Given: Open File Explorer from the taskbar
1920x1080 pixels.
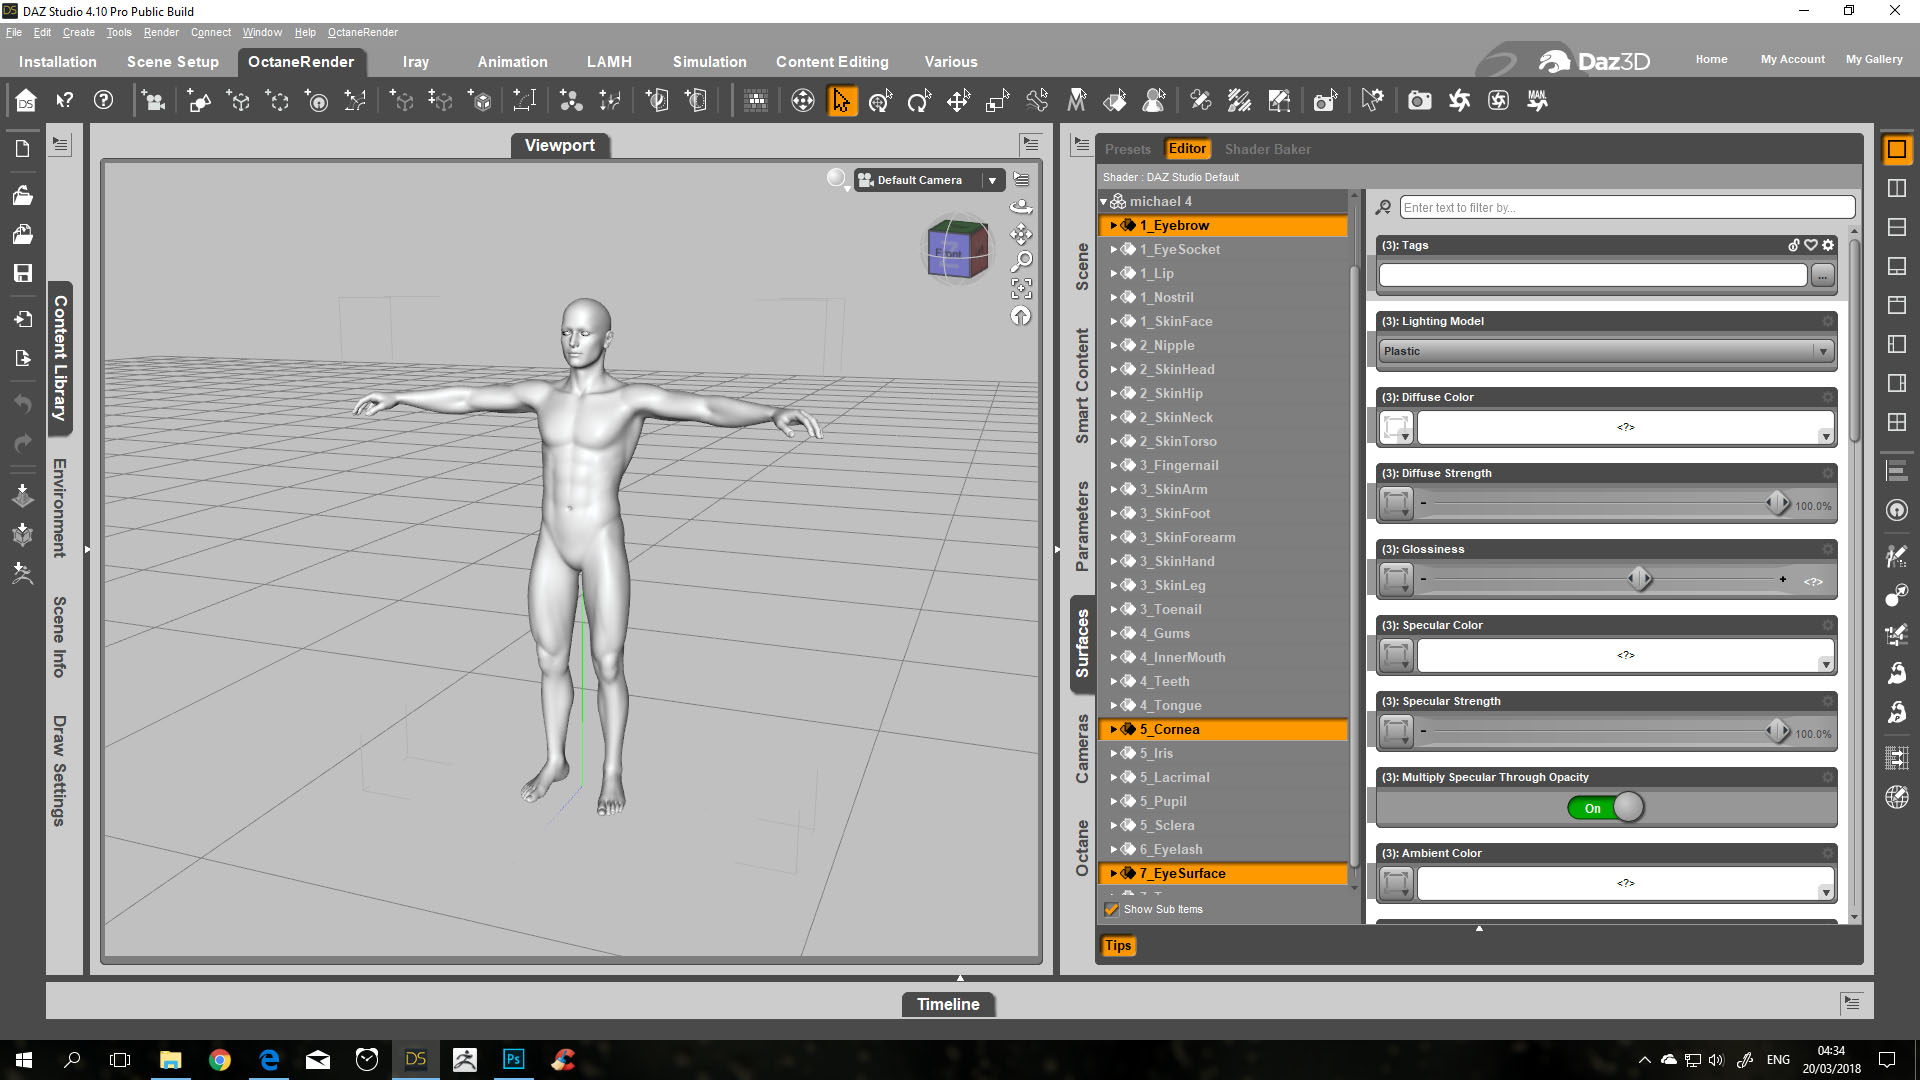Looking at the screenshot, I should pos(171,1060).
